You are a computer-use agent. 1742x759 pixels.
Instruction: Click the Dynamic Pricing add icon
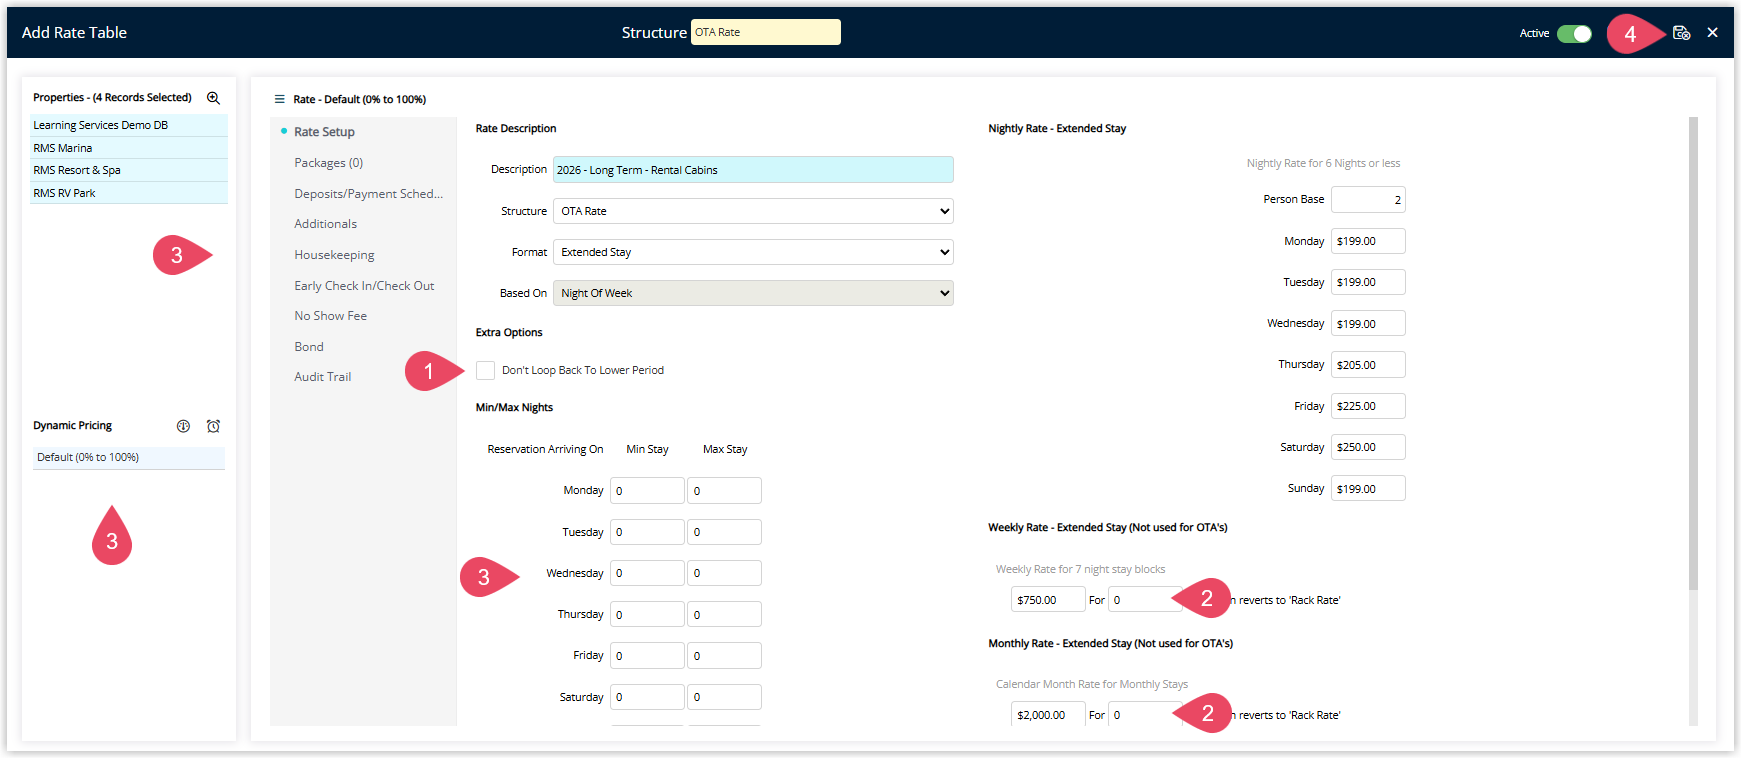click(183, 426)
